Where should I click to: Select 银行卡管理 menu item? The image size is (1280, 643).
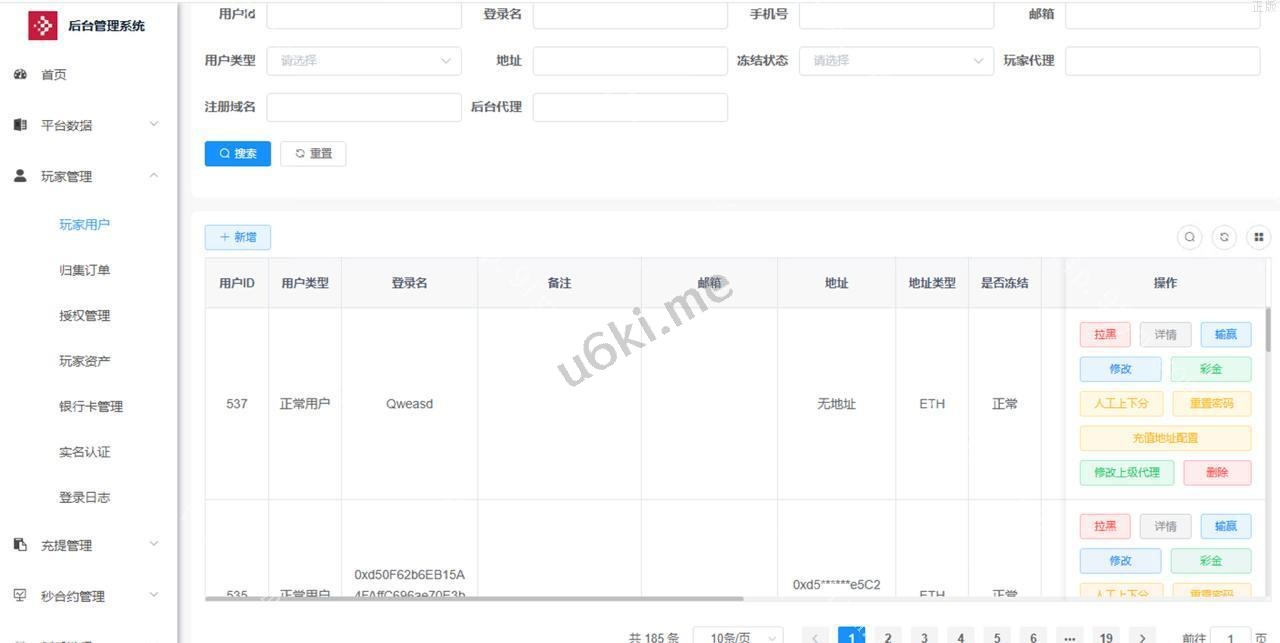coord(91,407)
